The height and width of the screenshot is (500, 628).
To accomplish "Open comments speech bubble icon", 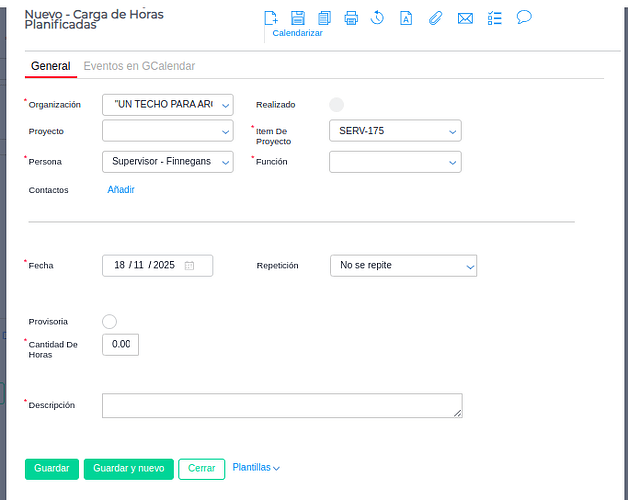I will pos(523,17).
